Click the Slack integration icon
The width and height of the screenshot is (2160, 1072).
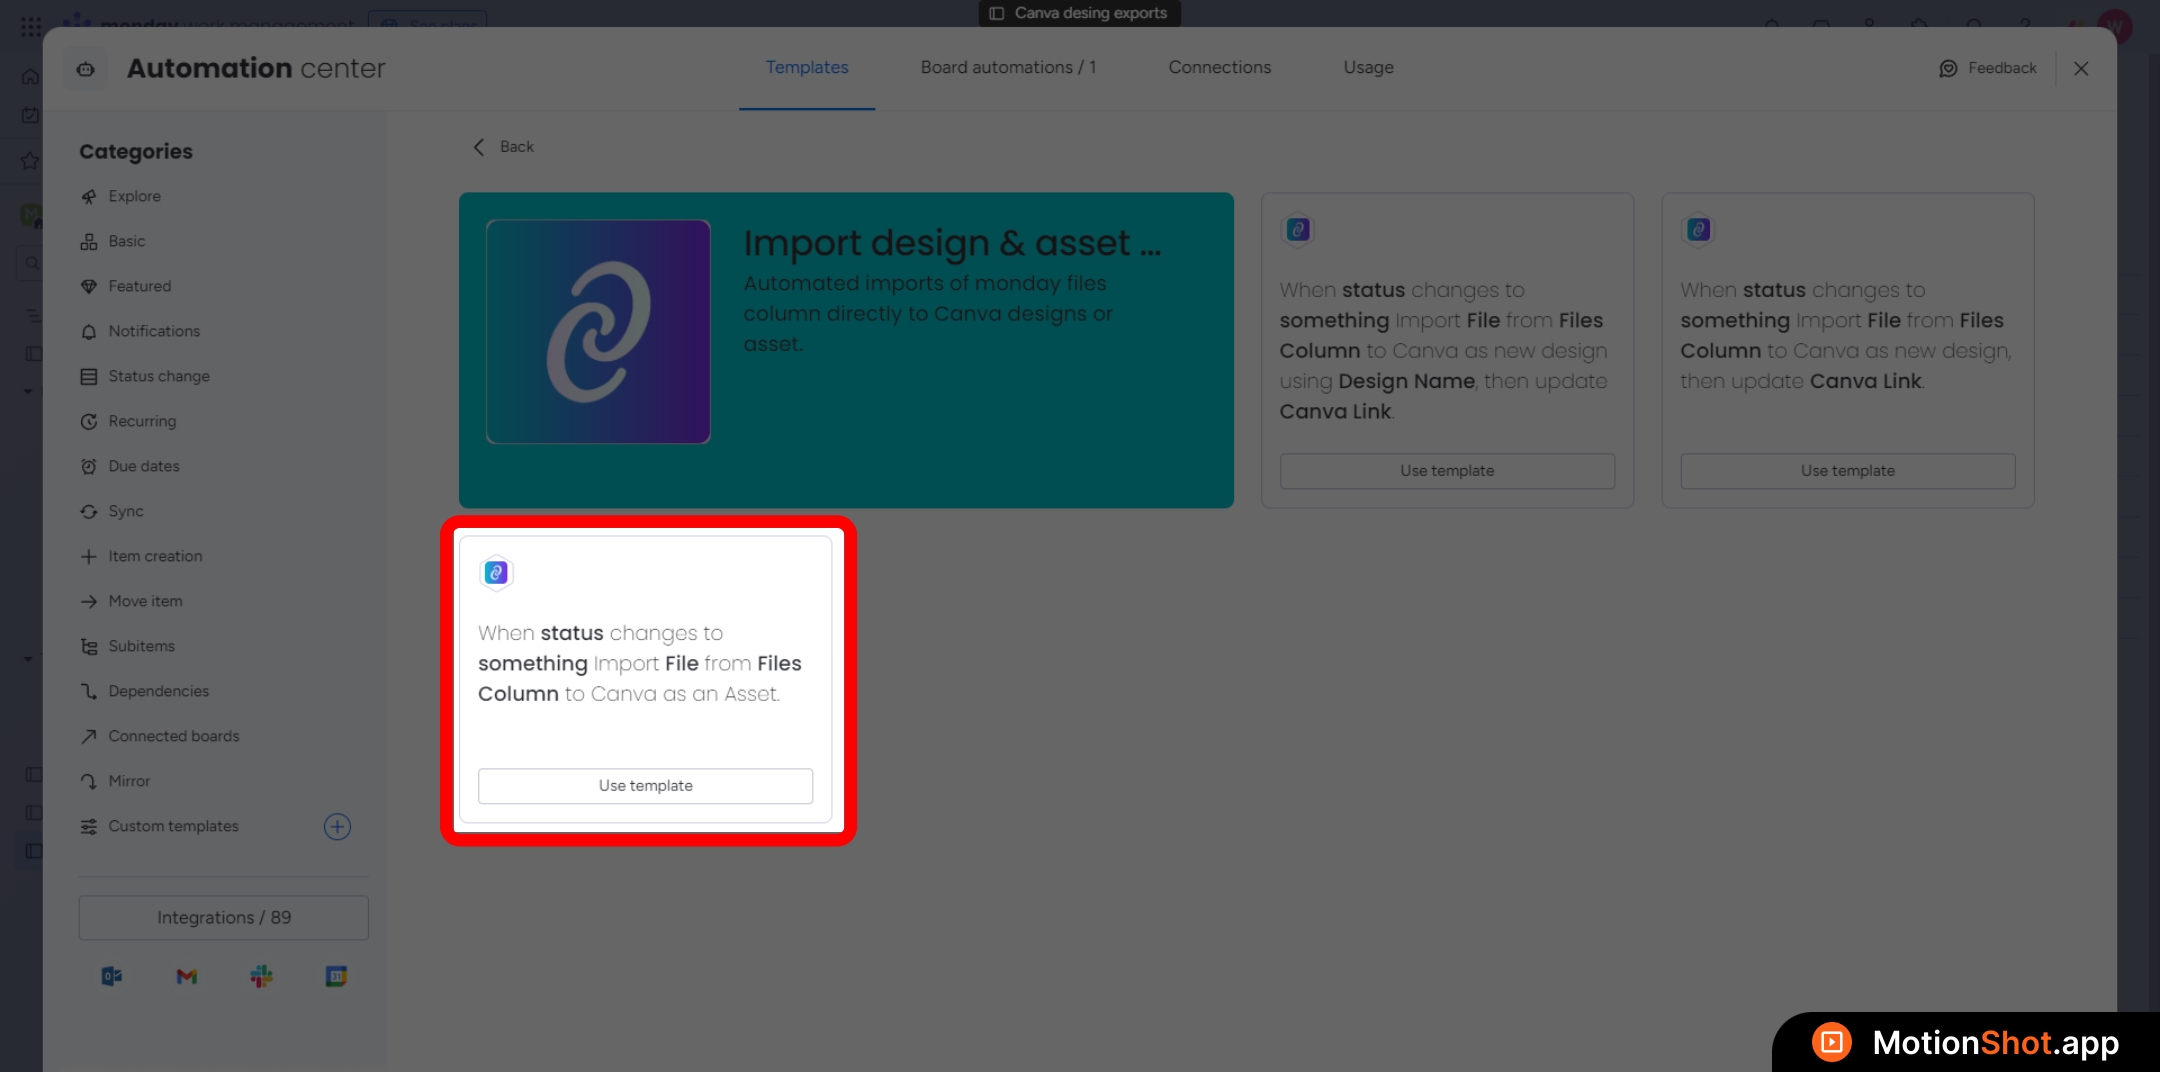click(x=261, y=976)
